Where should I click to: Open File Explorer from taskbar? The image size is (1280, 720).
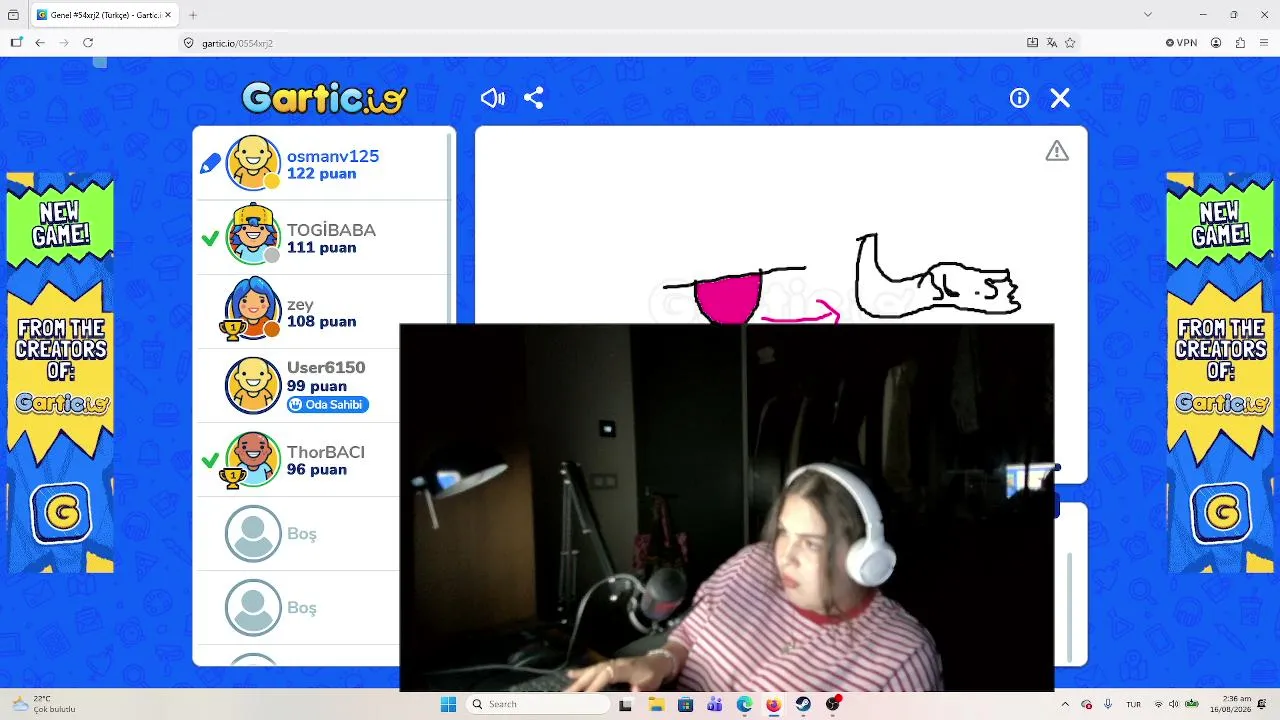[655, 704]
